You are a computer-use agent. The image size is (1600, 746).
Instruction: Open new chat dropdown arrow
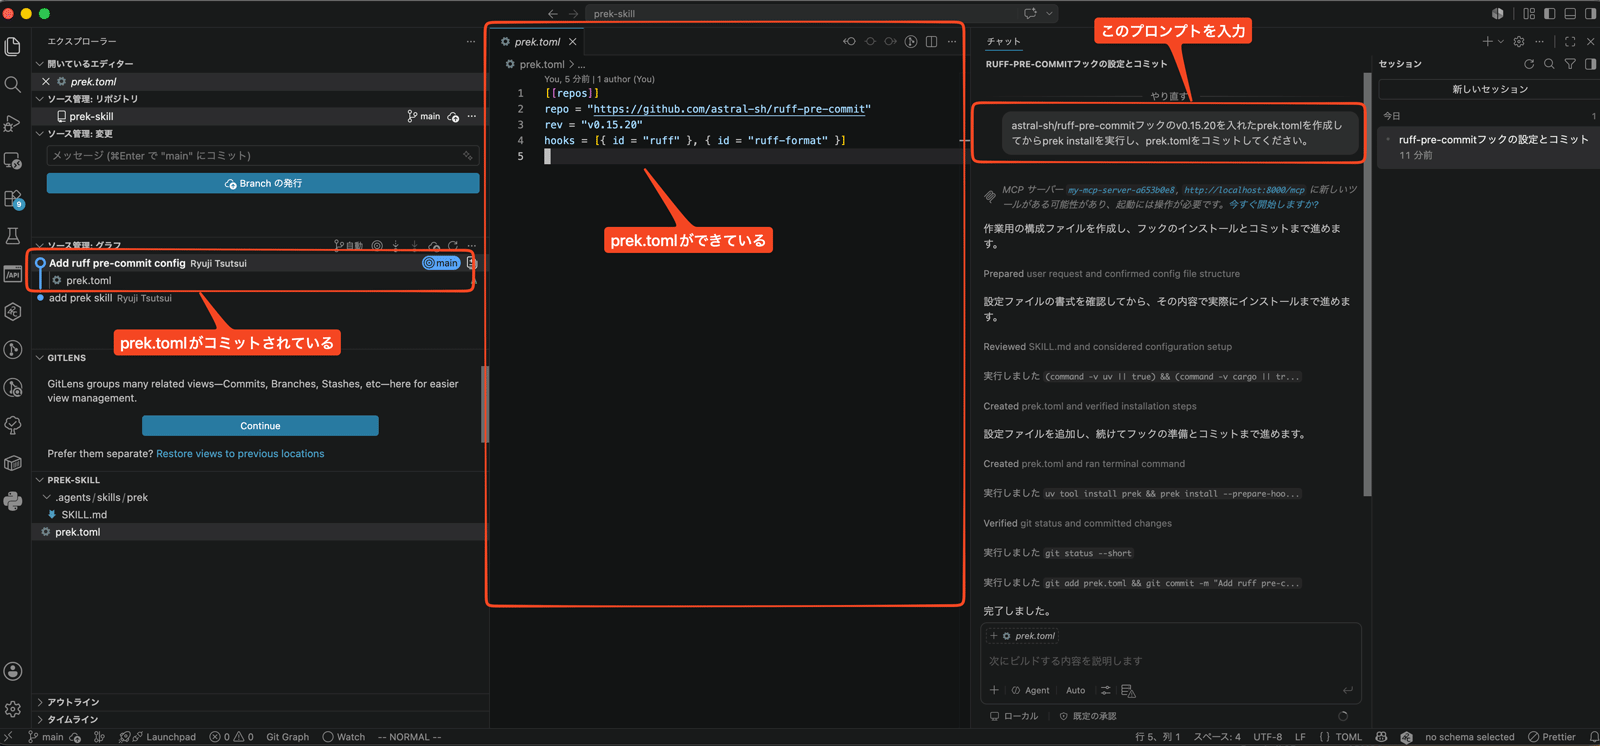1501,42
